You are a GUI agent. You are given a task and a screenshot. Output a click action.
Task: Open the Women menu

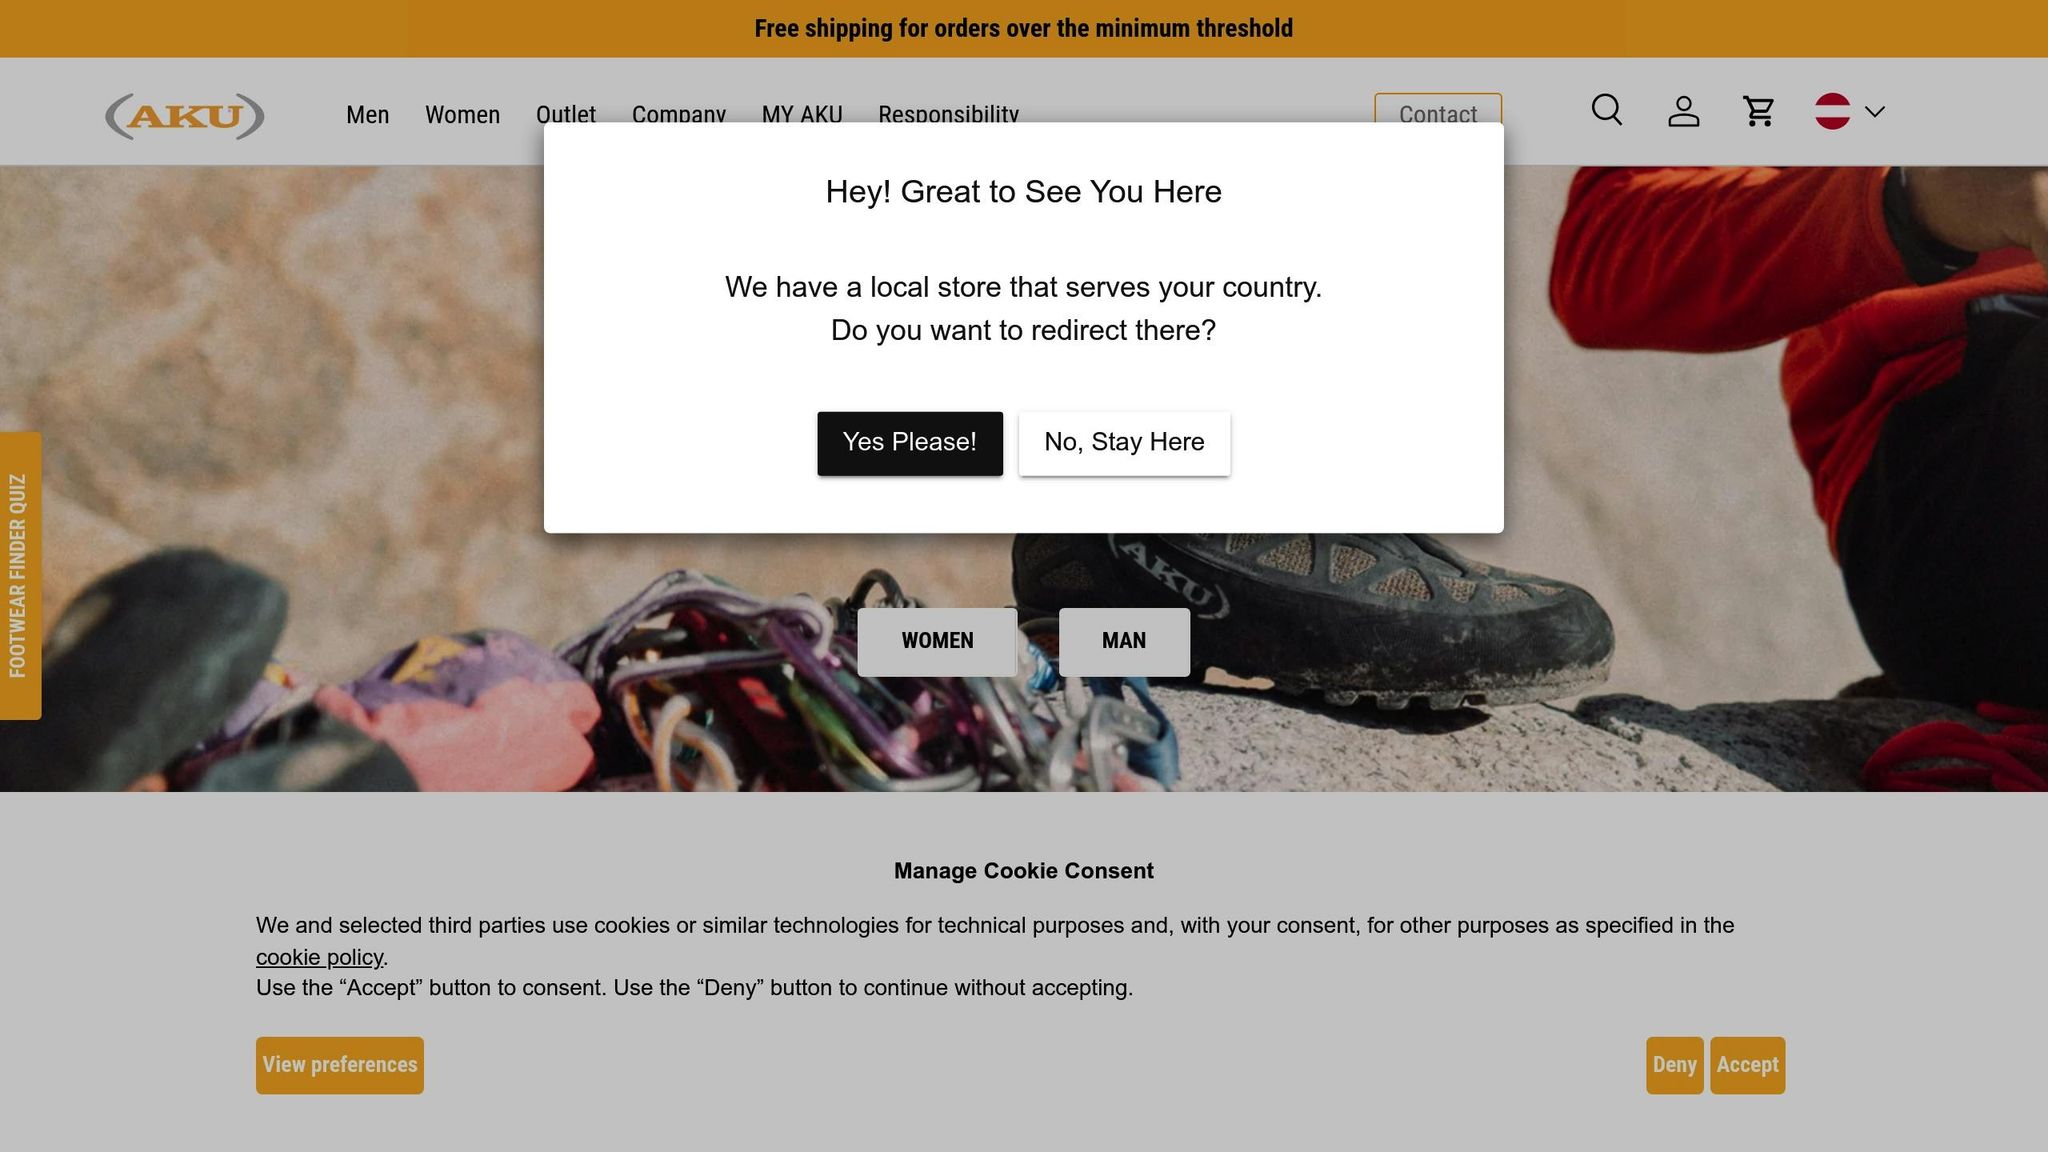(462, 115)
